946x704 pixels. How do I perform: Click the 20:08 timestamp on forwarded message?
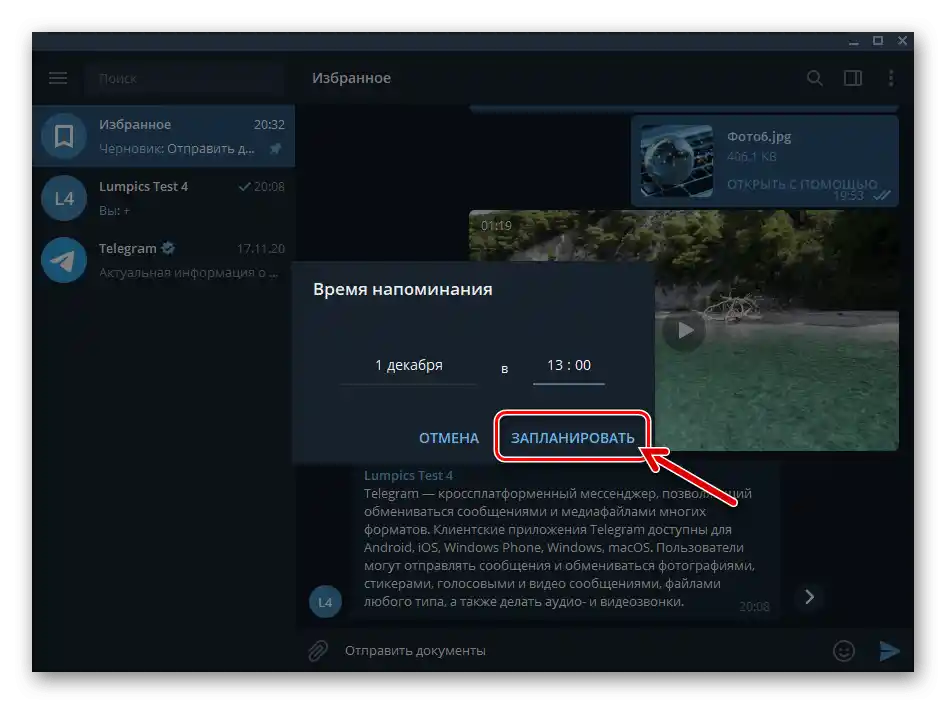coord(754,606)
